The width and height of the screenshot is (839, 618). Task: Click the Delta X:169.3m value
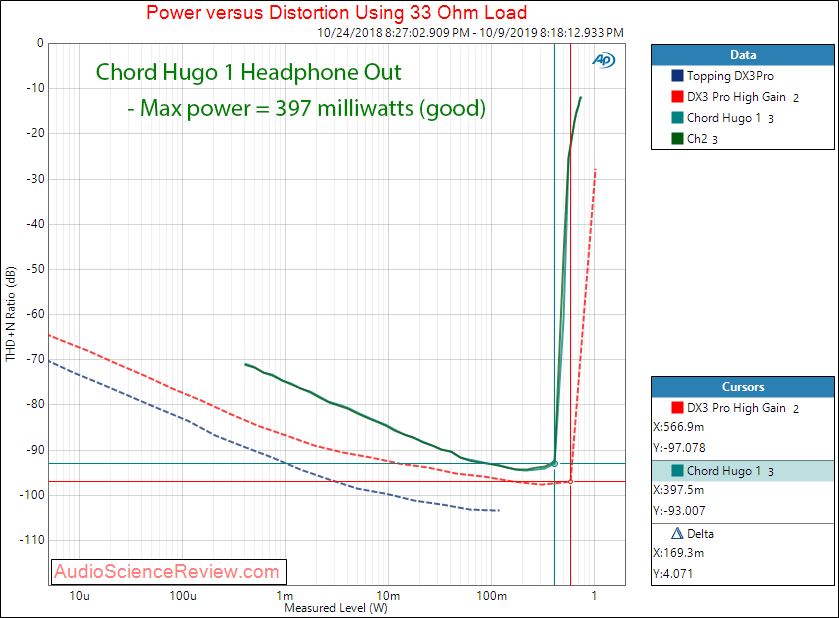pyautogui.click(x=678, y=553)
